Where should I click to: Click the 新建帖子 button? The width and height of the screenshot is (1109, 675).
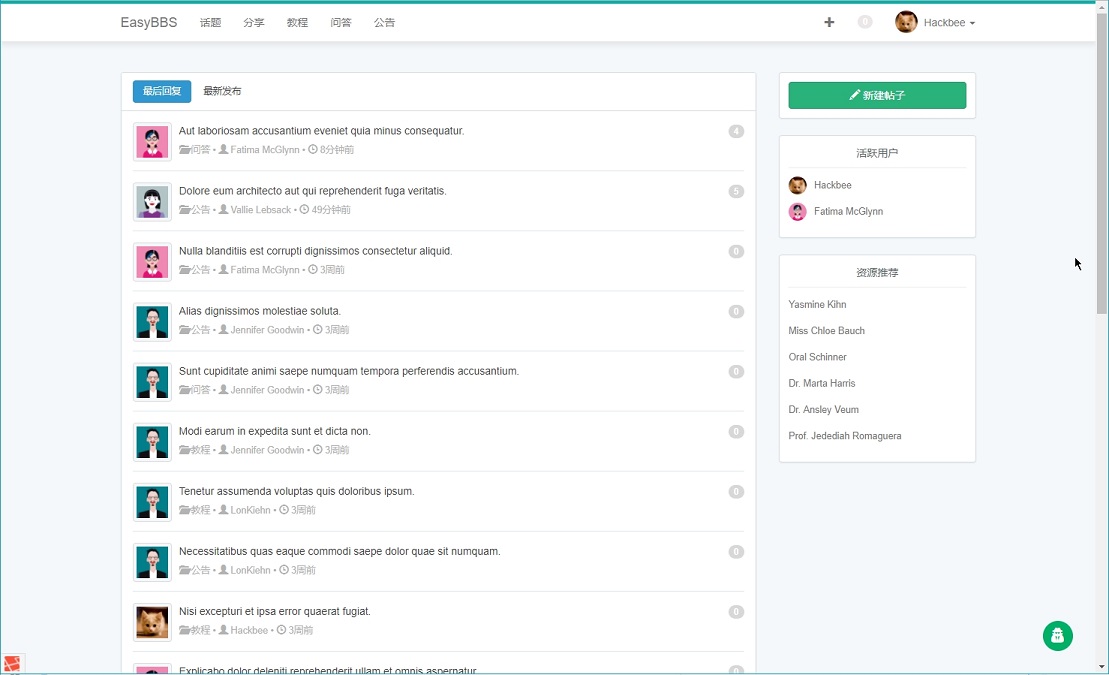tap(877, 96)
